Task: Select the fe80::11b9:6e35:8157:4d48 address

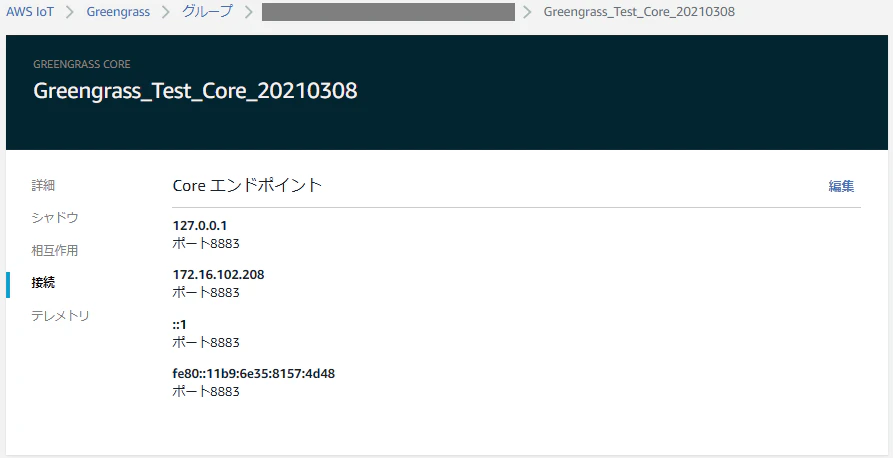Action: pos(253,374)
